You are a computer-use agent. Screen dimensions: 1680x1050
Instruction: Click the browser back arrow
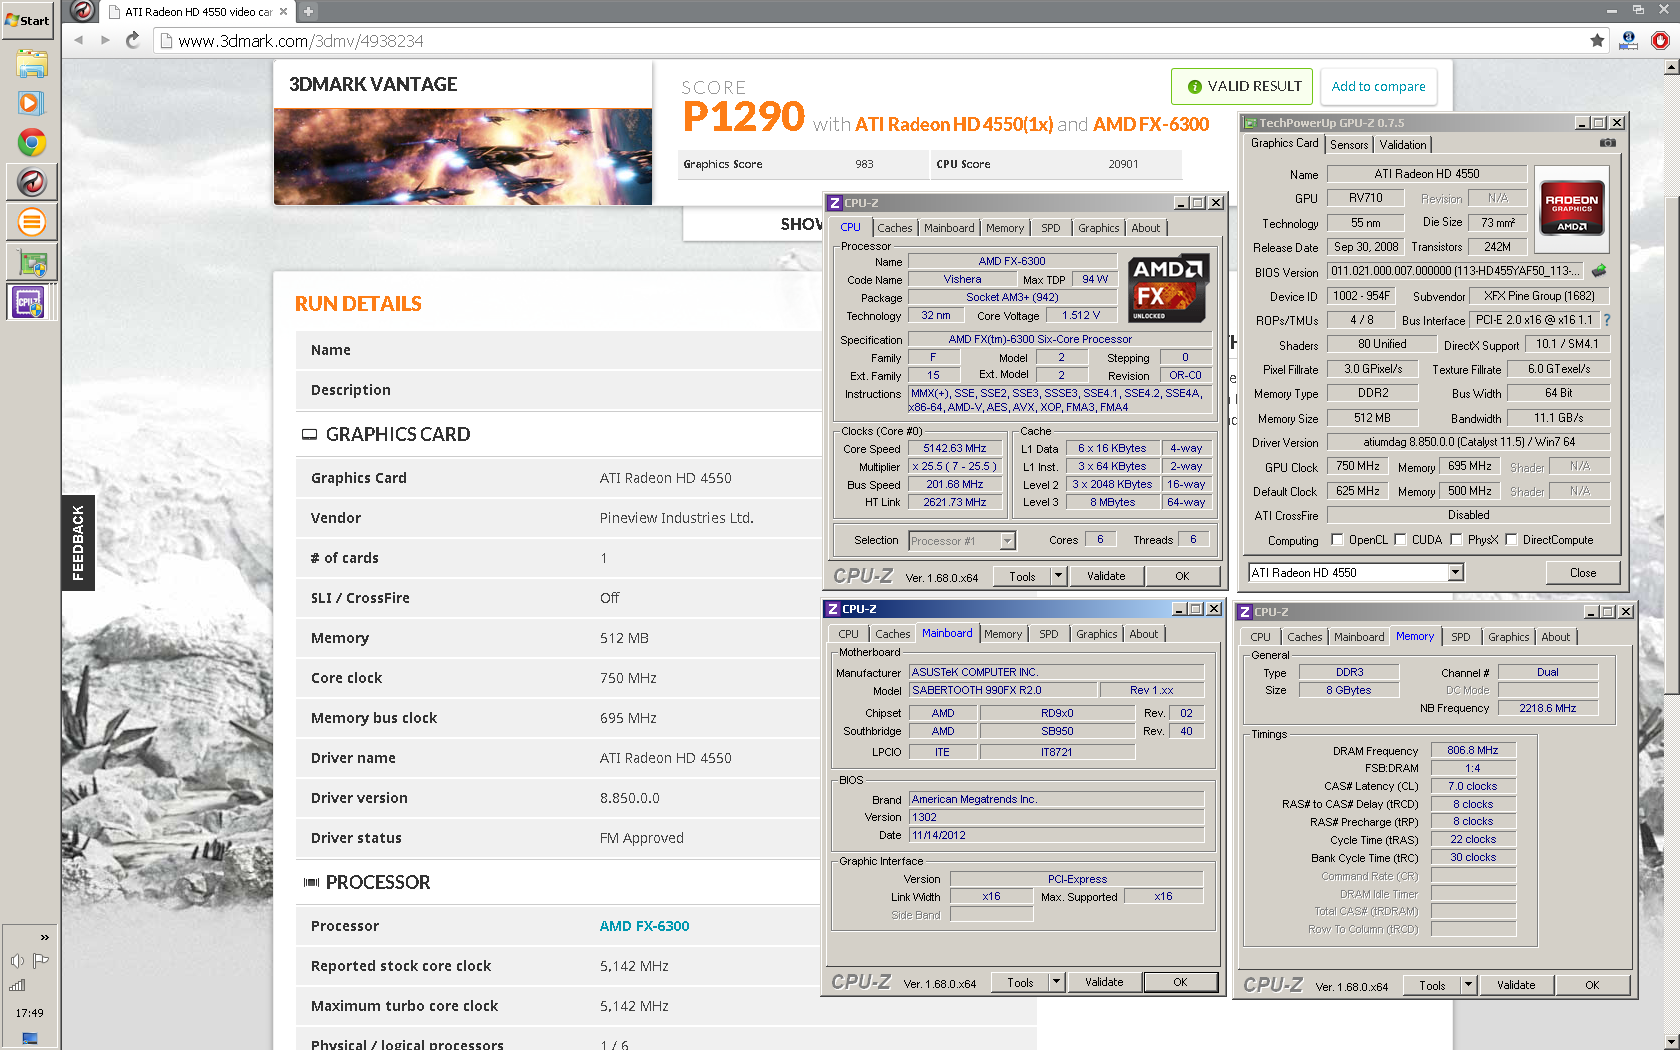(x=79, y=40)
